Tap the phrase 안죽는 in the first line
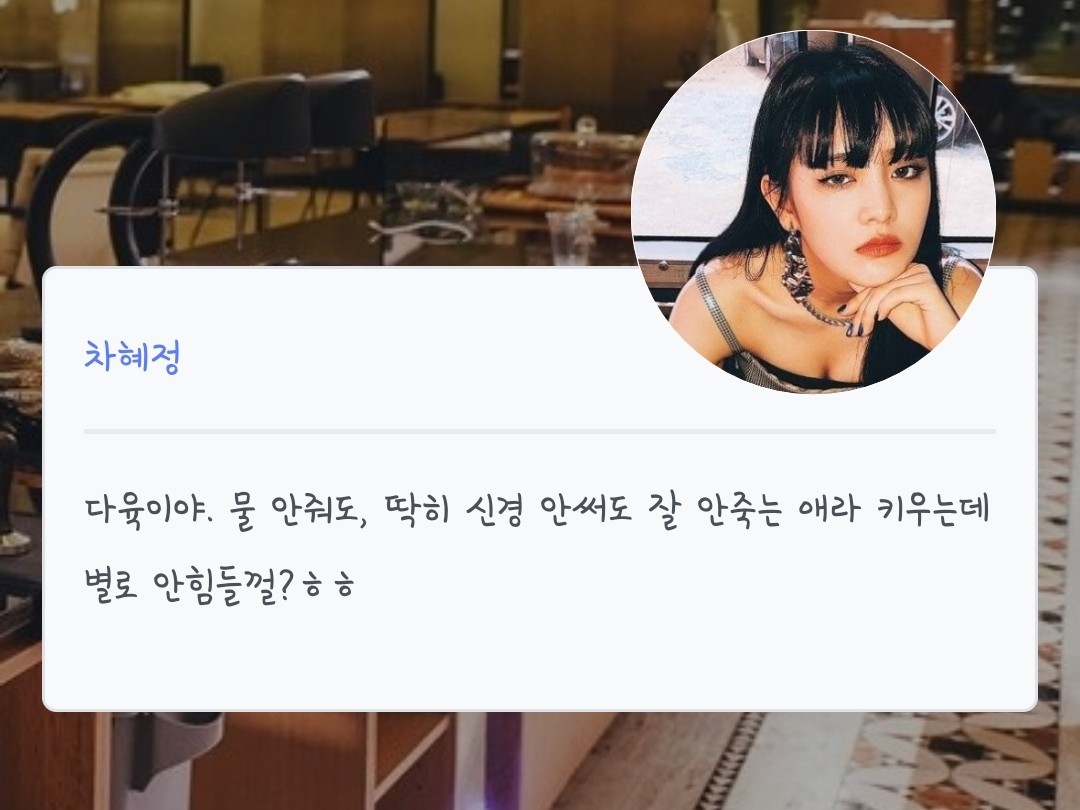This screenshot has width=1080, height=810. [x=740, y=510]
